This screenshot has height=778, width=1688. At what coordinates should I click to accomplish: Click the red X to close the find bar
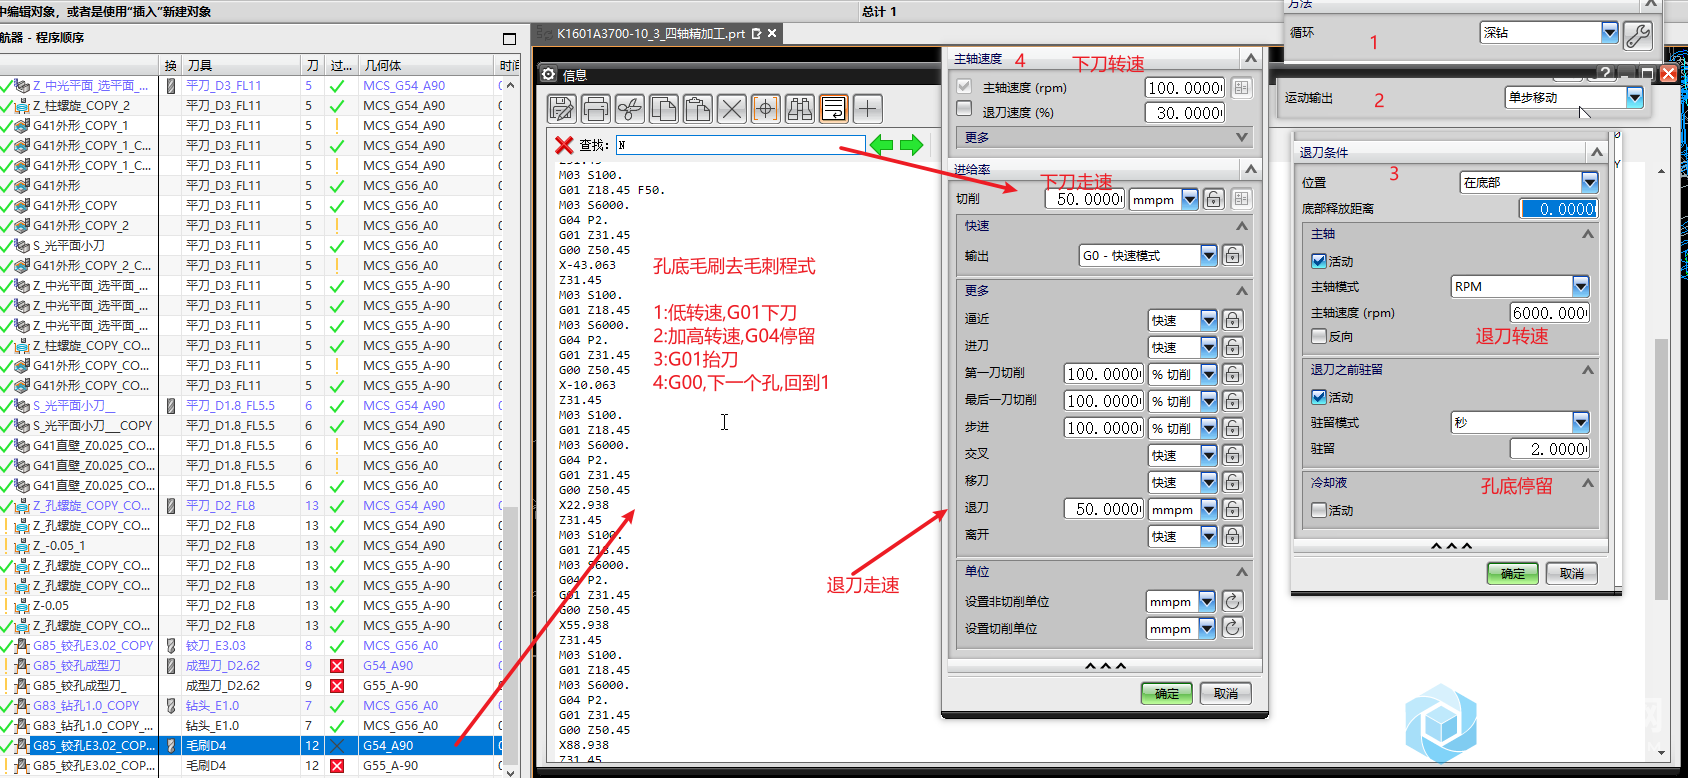[x=564, y=145]
